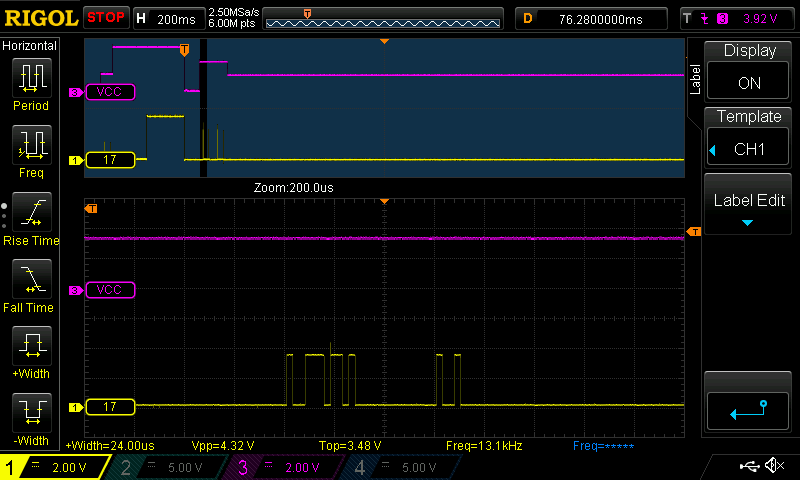This screenshot has width=800, height=480.
Task: Click the RIGOL logo
Action: [40, 17]
